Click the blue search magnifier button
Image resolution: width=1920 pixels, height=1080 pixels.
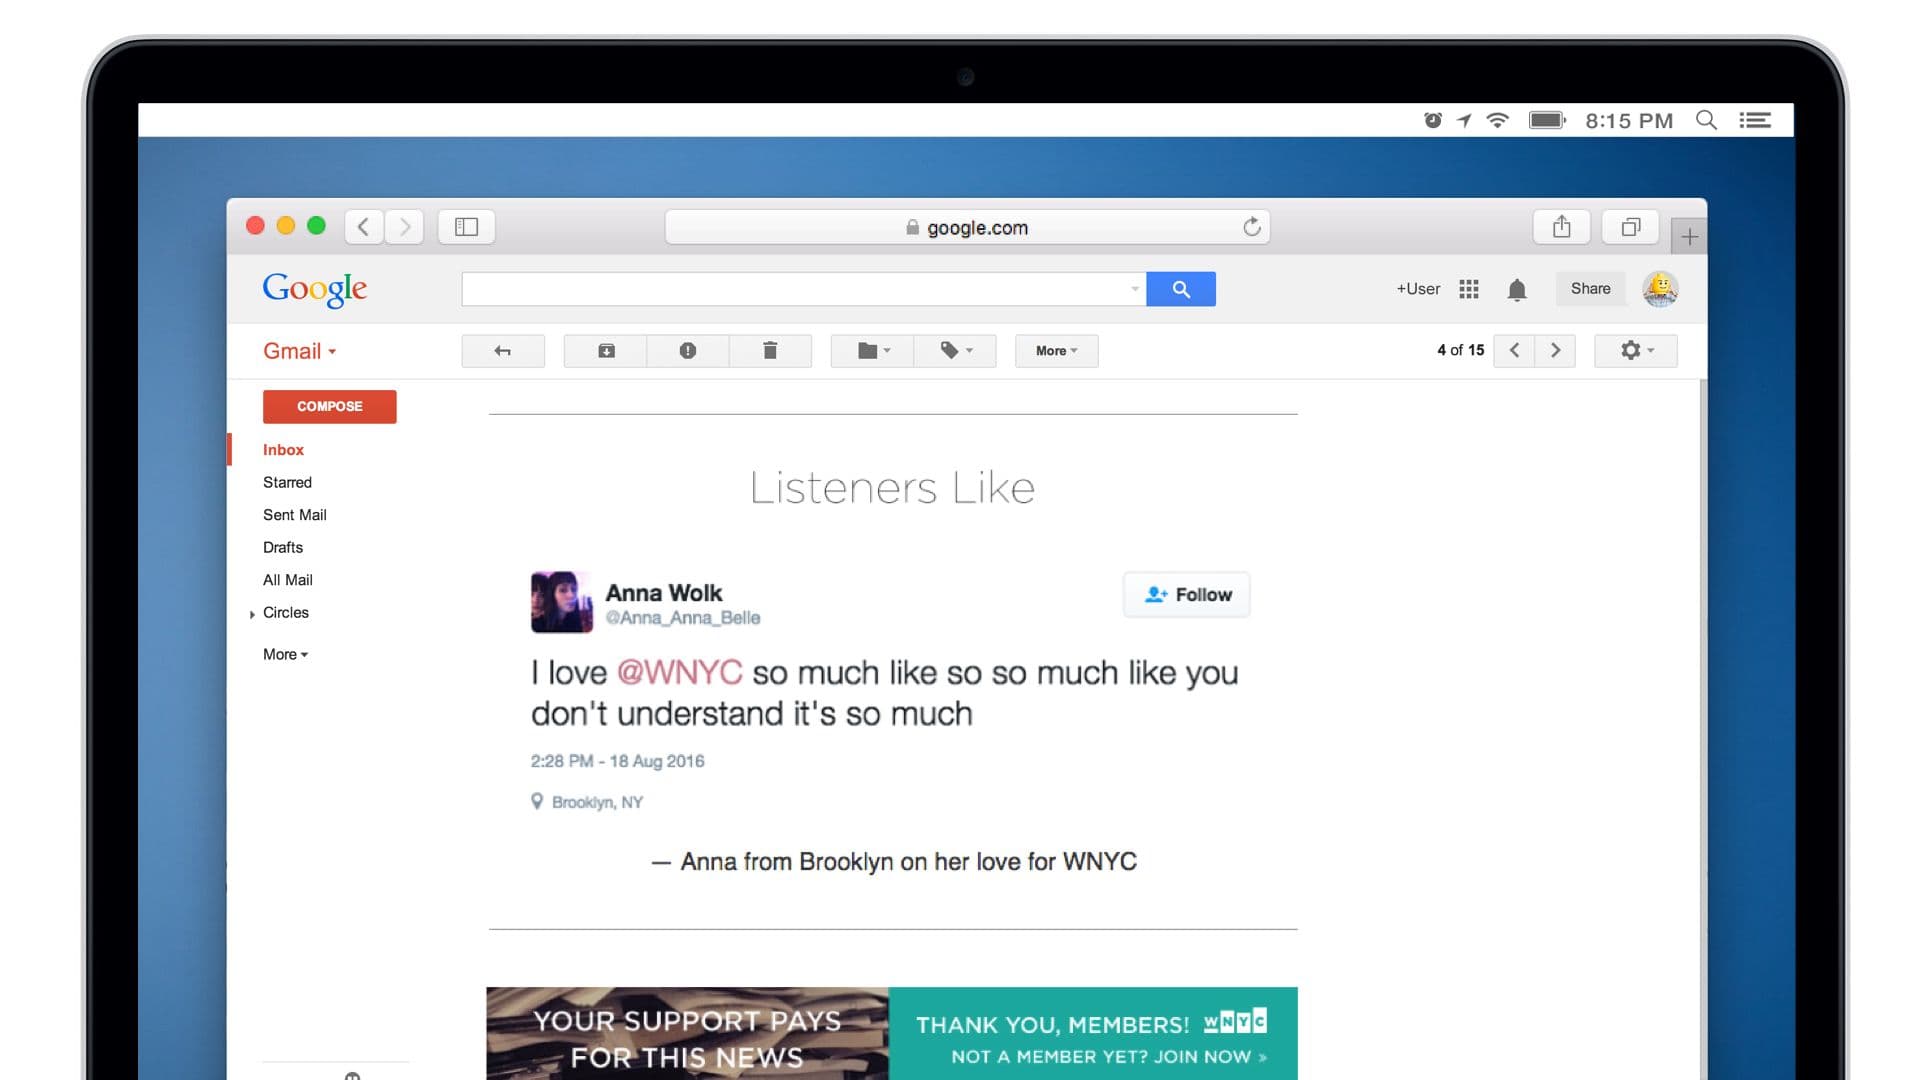(x=1180, y=289)
